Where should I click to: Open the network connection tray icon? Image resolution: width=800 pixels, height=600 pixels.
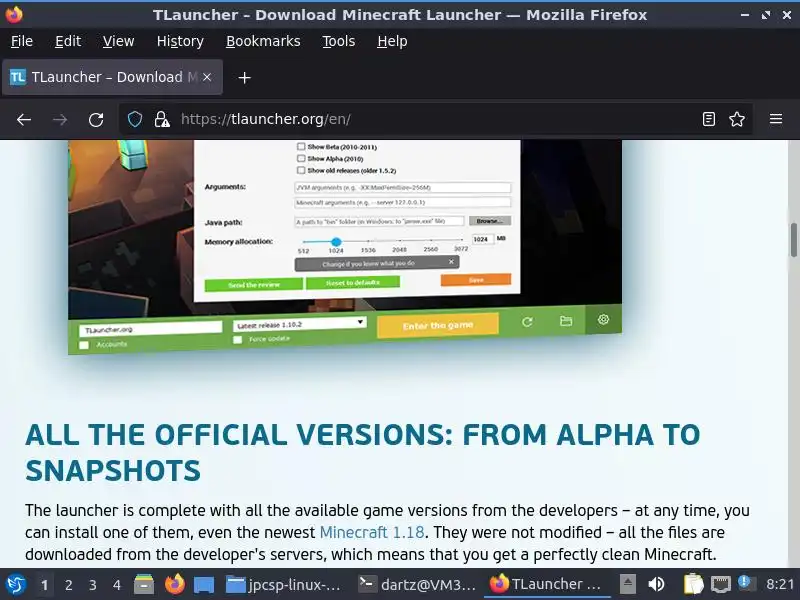721,584
